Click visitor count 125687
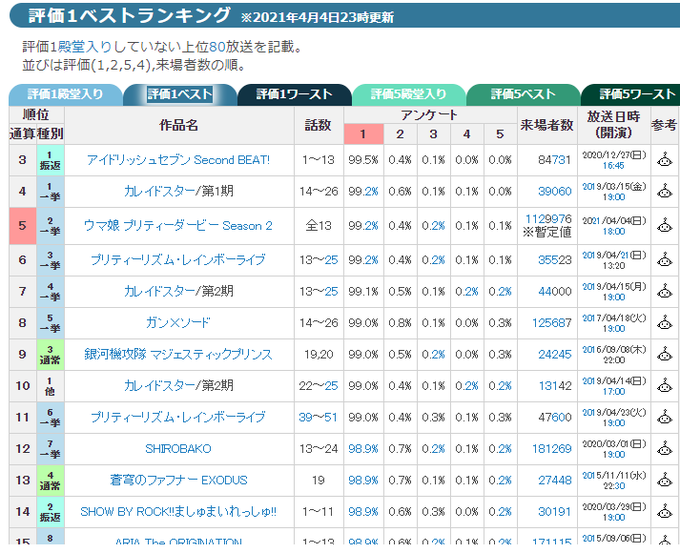680x553 pixels. point(552,323)
